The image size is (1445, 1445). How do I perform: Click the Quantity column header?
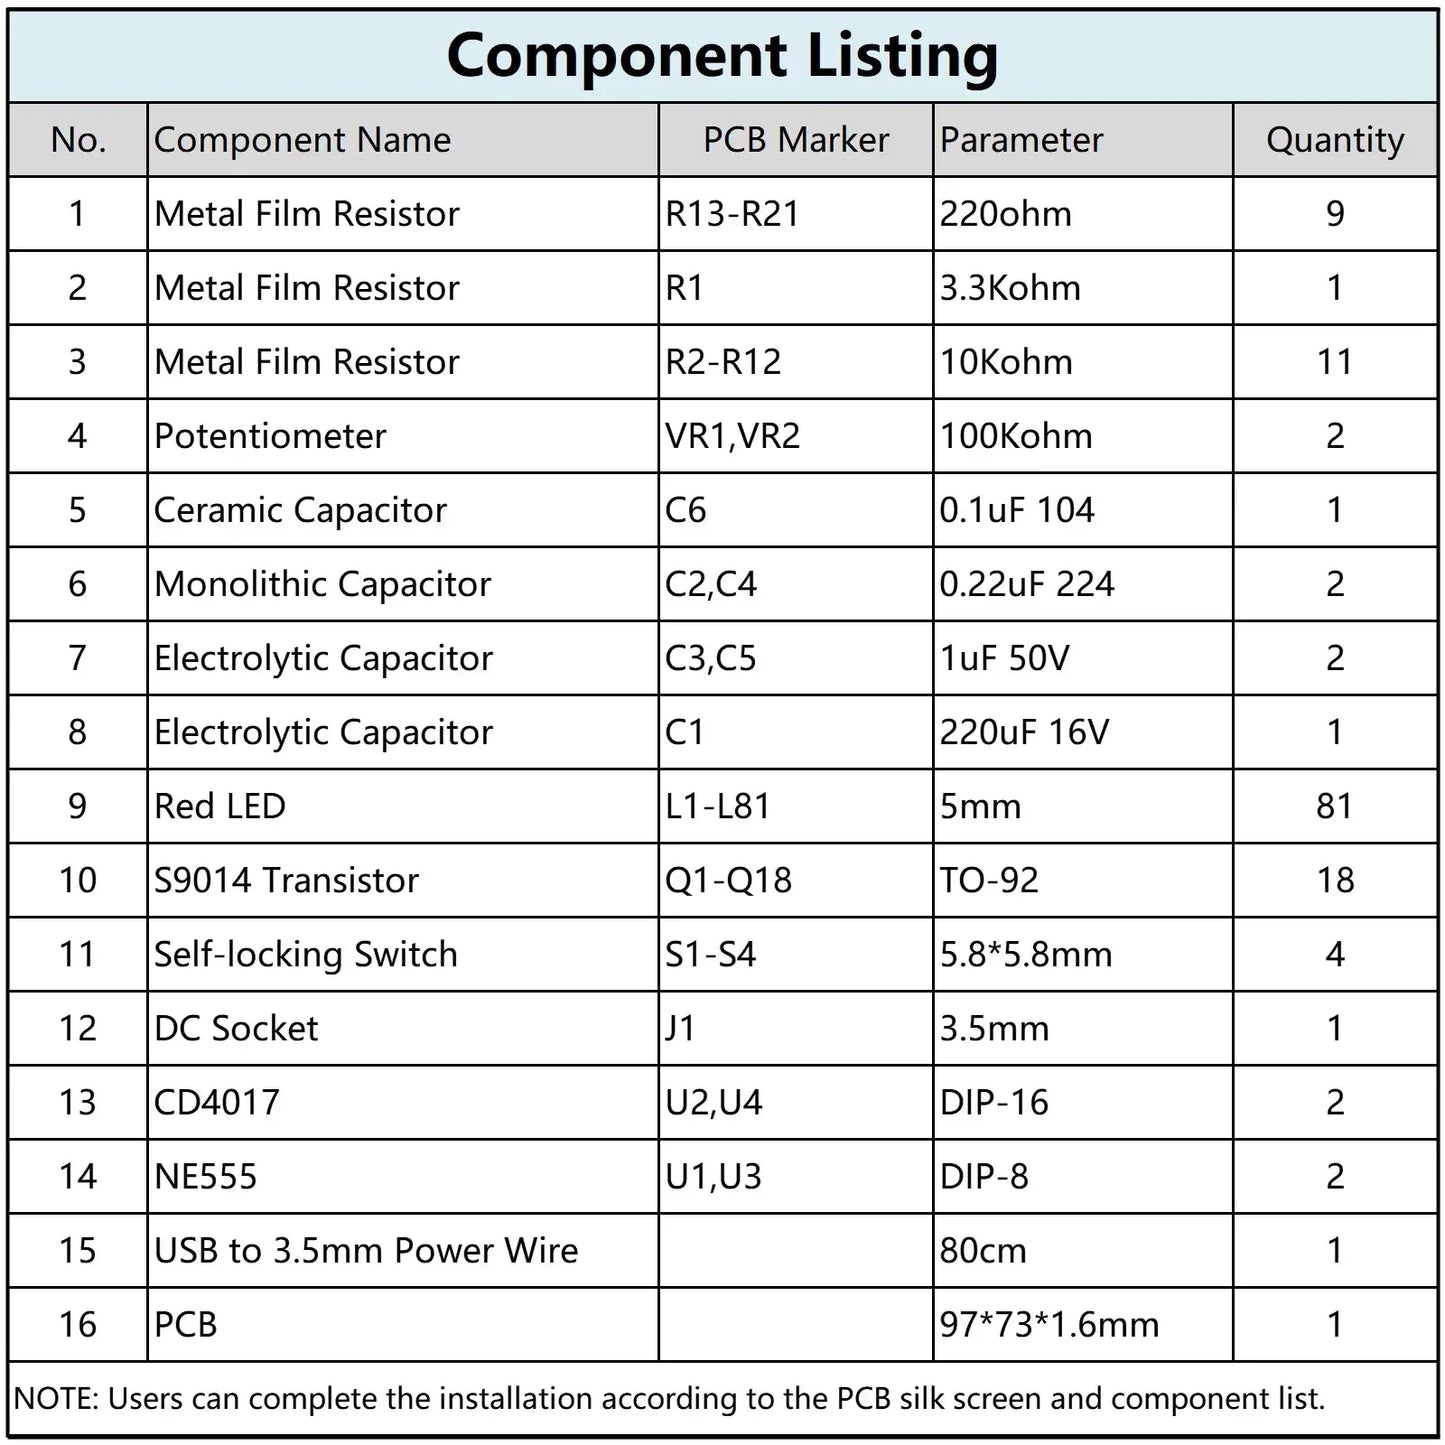point(1334,140)
